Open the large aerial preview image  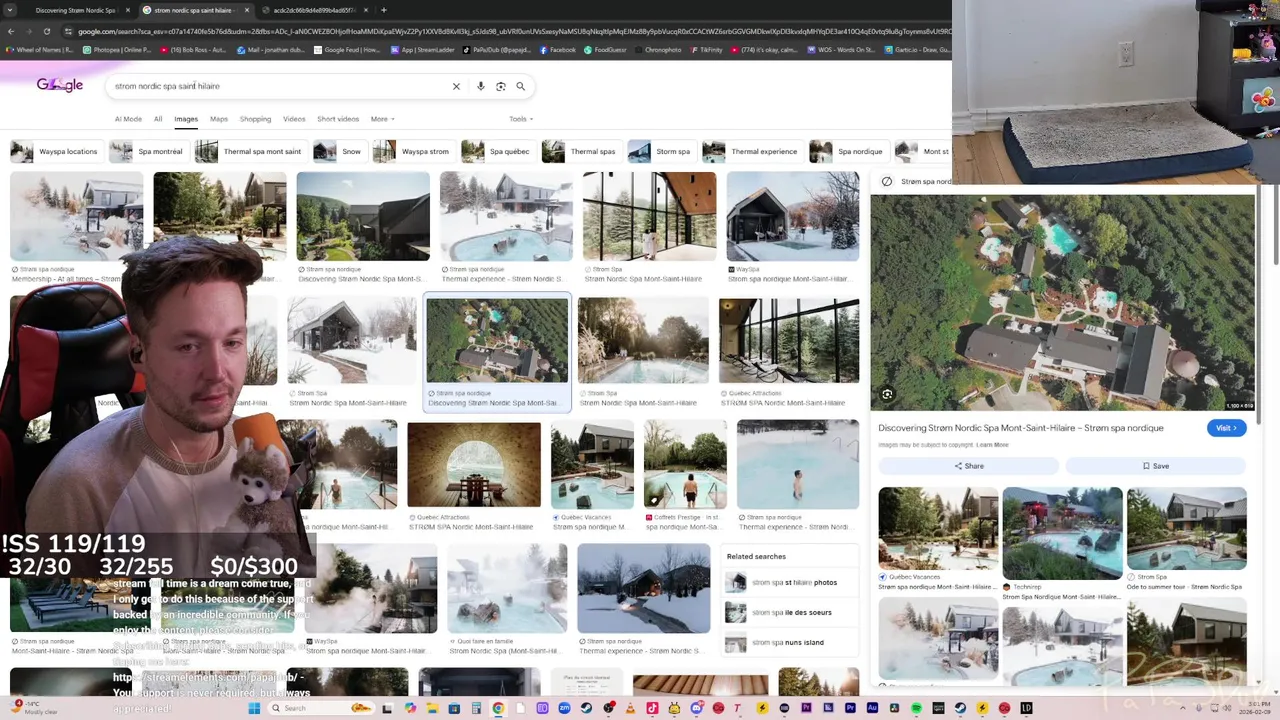(x=1062, y=302)
